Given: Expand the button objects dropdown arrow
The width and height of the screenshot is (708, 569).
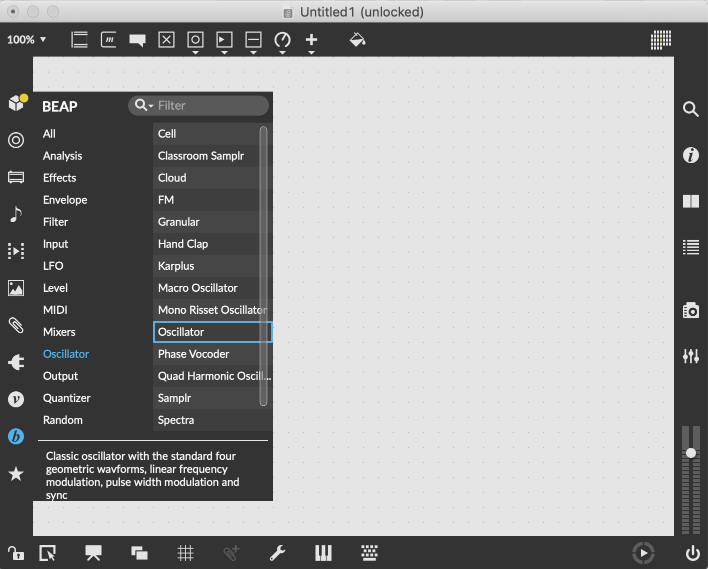Looking at the screenshot, I should (195, 53).
